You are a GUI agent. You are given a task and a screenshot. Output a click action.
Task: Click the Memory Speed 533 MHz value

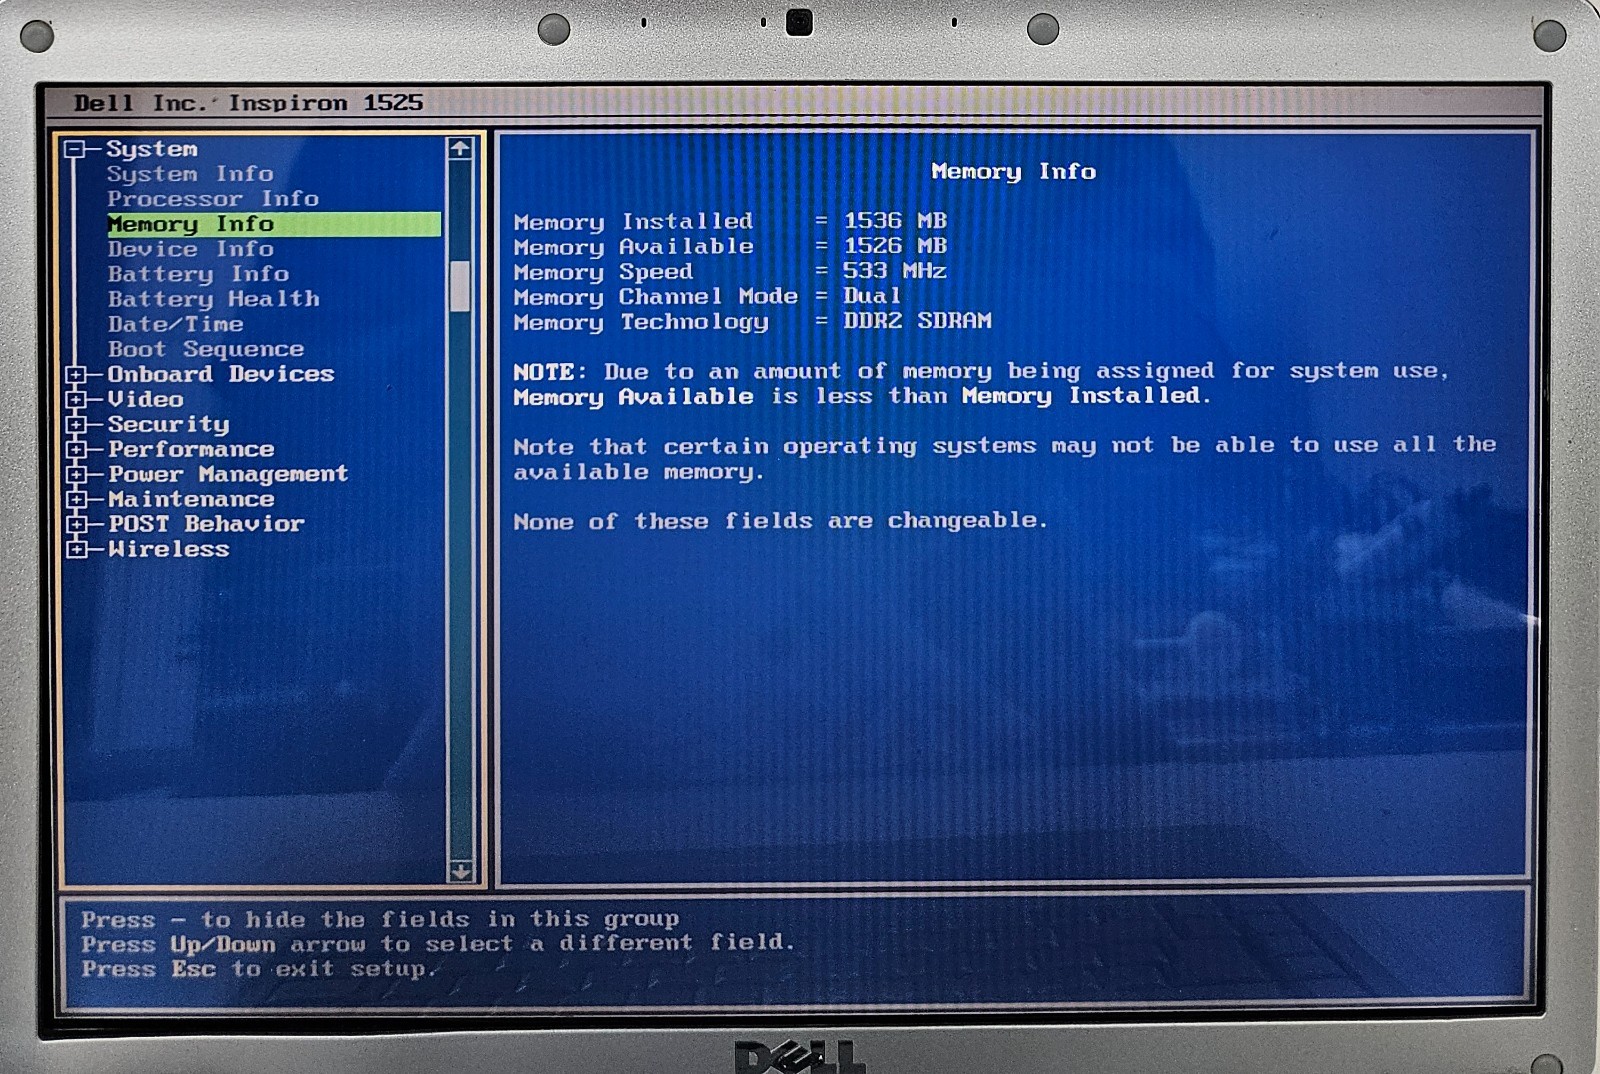895,271
